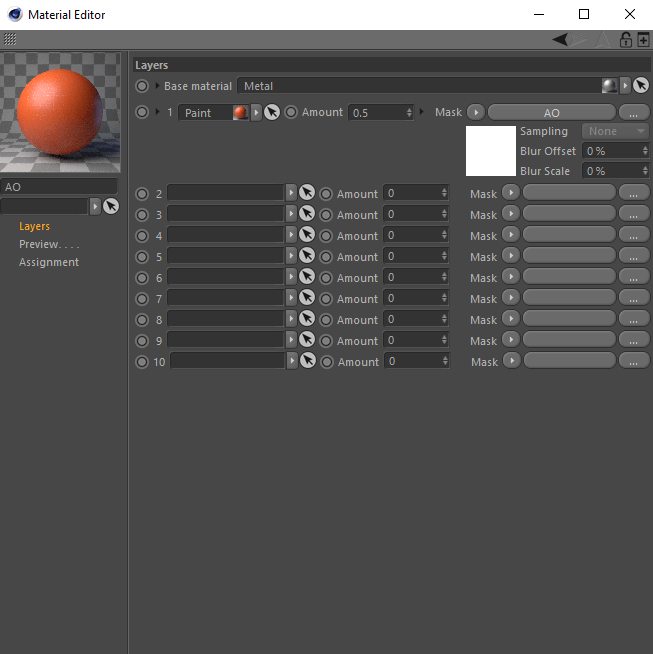Toggle the Base material animation dot
Viewport: 653px width, 654px height.
click(142, 86)
